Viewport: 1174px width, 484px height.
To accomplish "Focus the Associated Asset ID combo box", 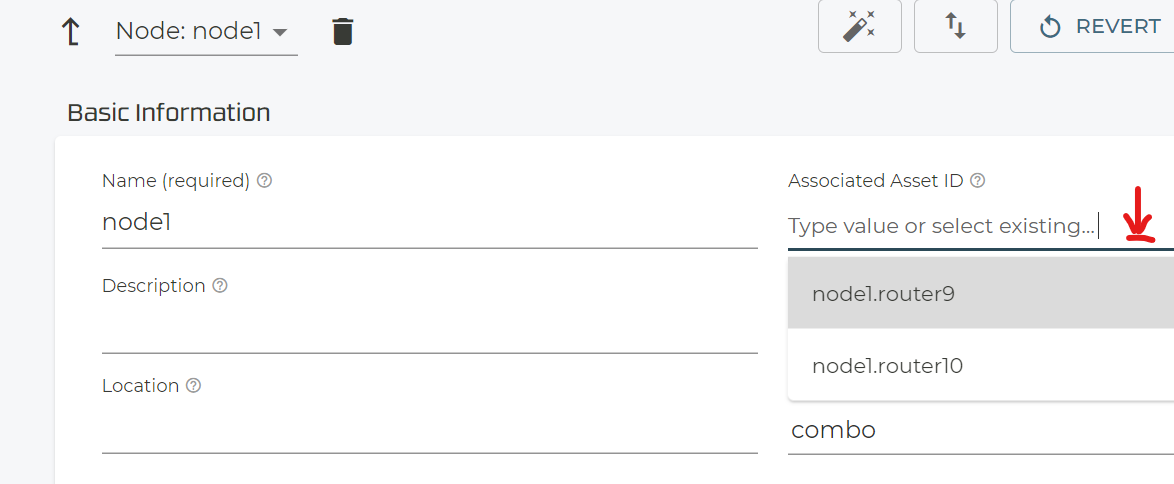I will click(940, 226).
